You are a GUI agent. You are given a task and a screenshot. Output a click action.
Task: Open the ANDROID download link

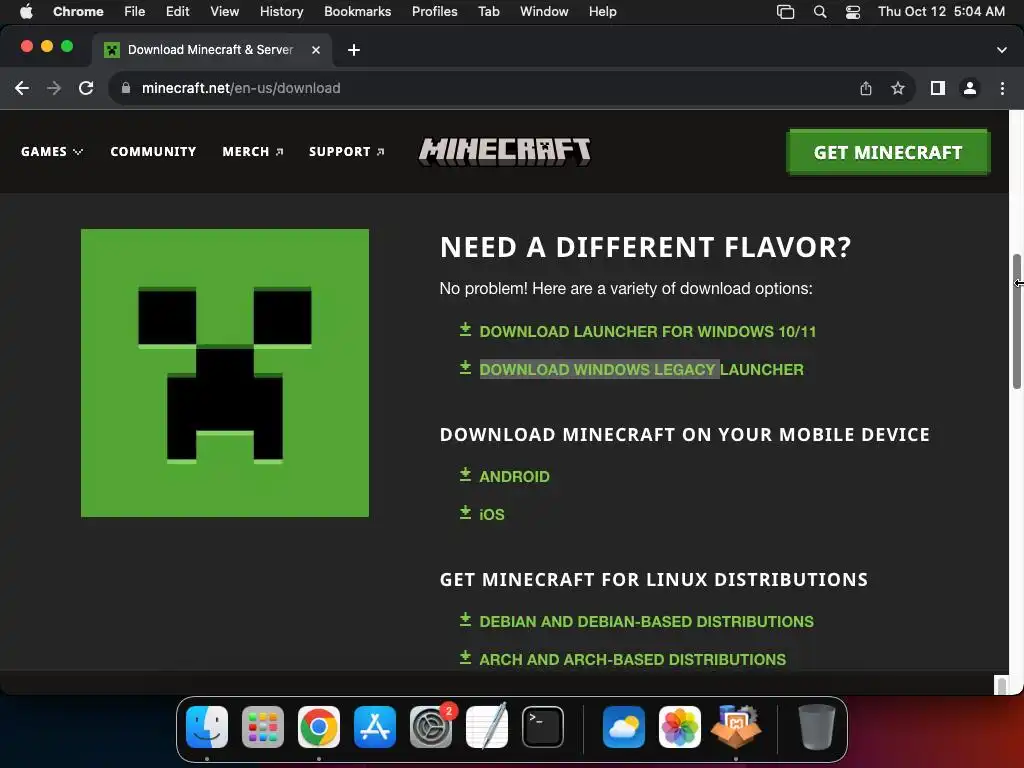point(515,477)
